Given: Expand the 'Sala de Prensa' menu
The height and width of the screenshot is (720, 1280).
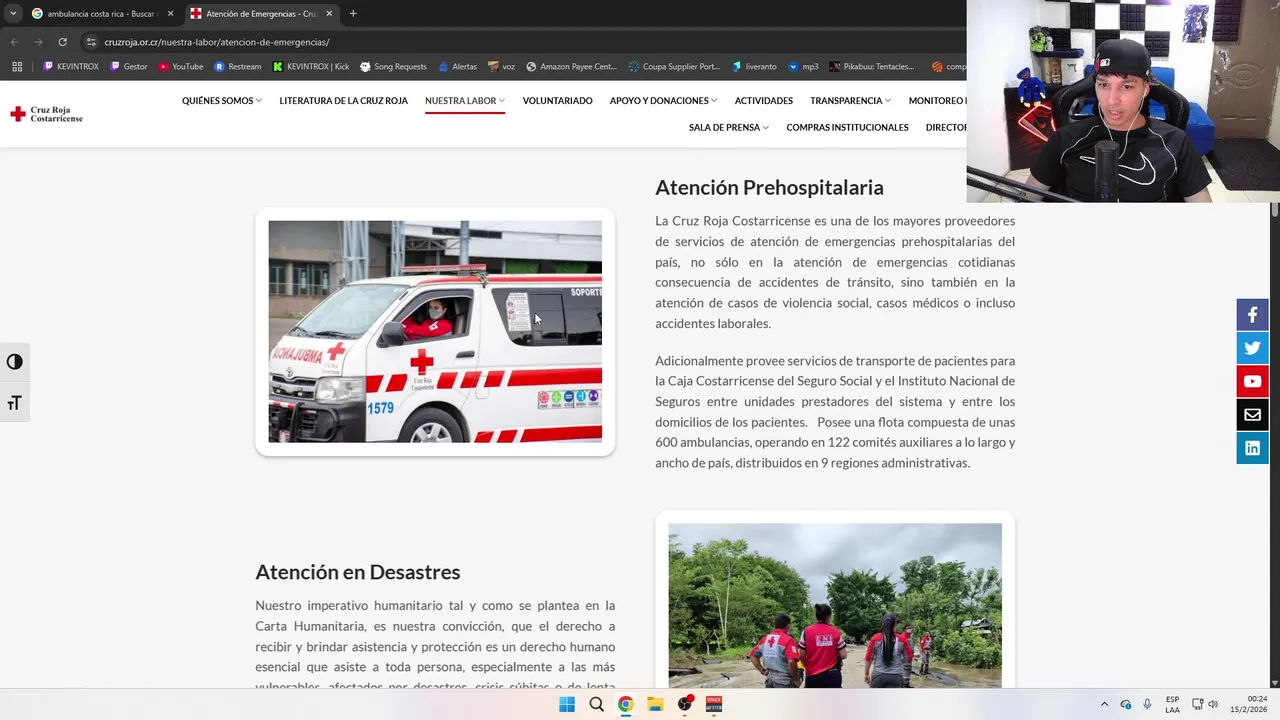Looking at the screenshot, I should coord(729,128).
